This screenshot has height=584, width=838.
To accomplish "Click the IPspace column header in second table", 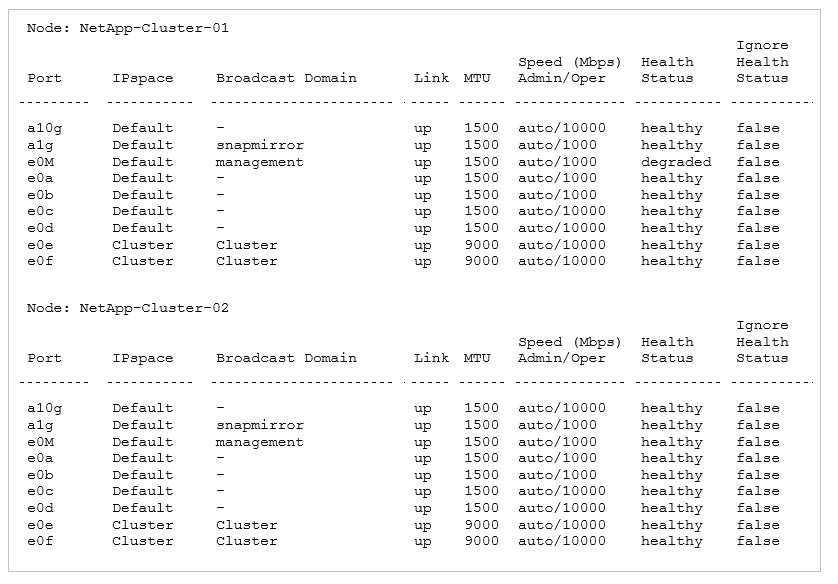I will coord(143,359).
